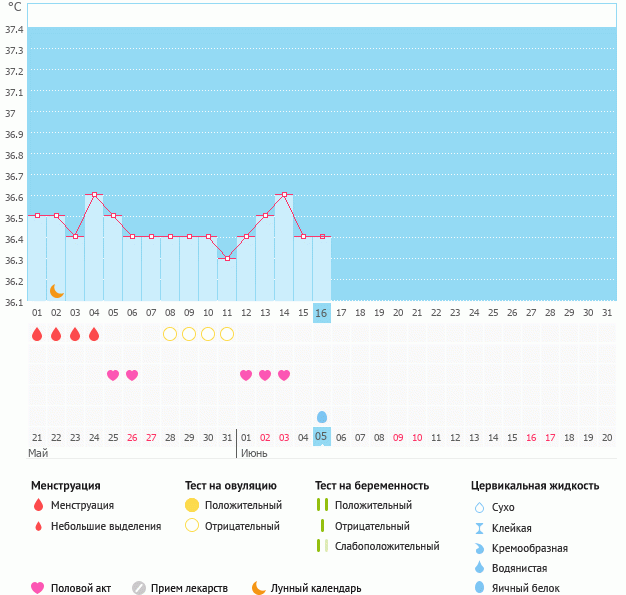Click the negative ovulation circle under day 11
626x595 pixels.
coord(227,334)
